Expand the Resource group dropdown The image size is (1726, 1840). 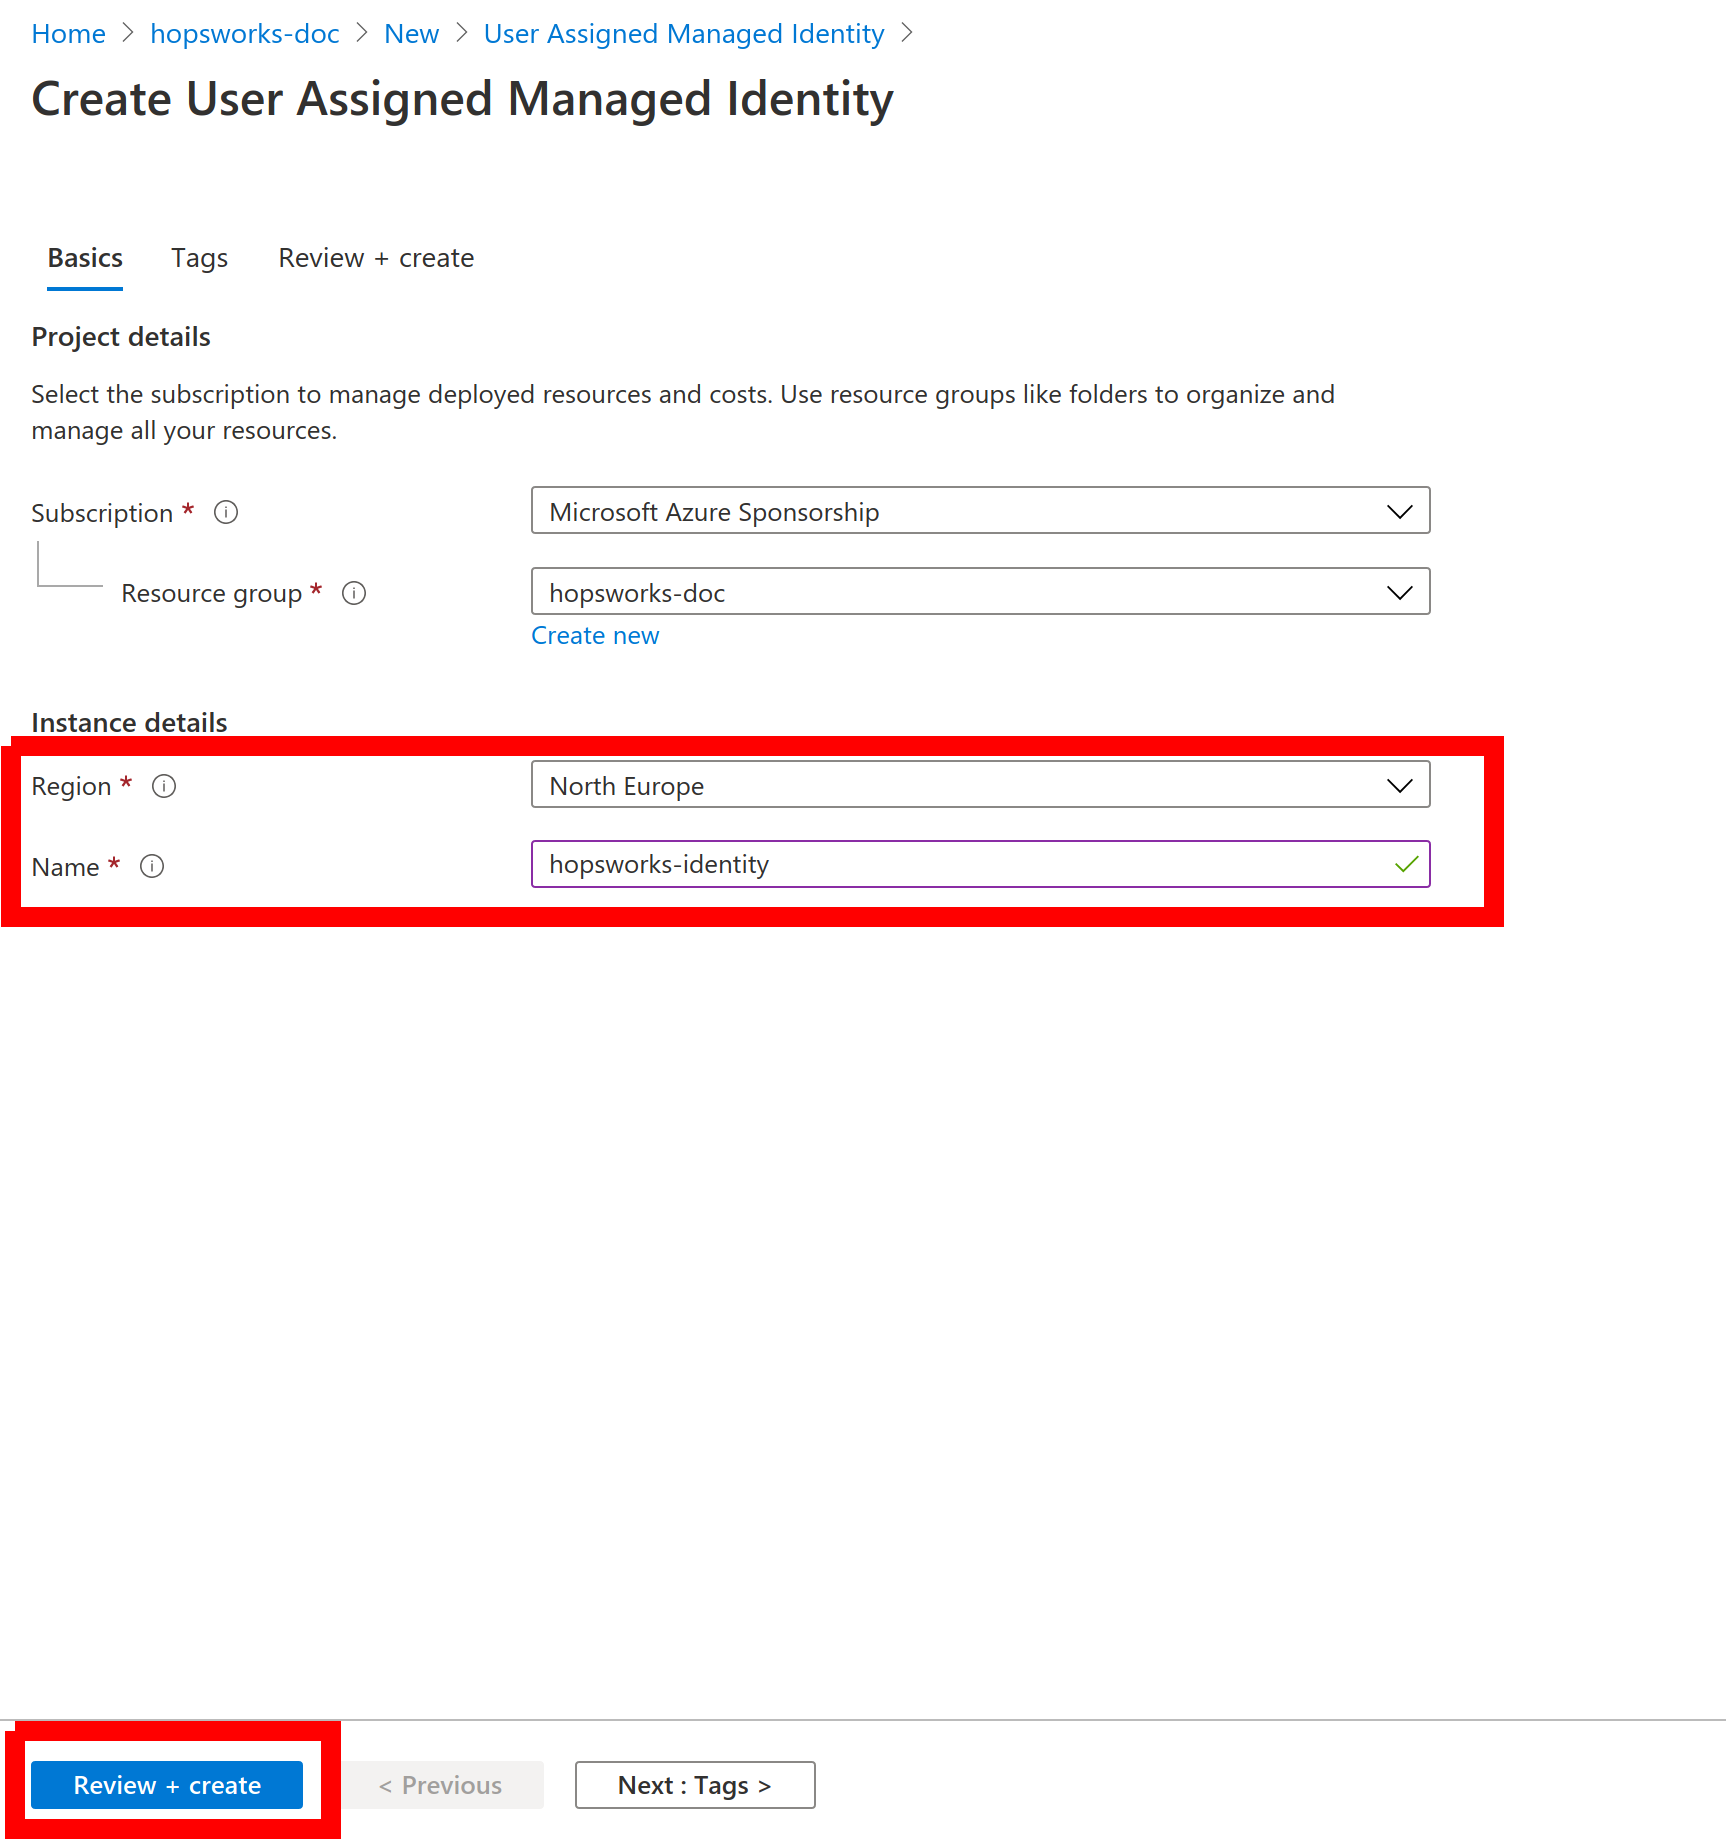tap(980, 592)
